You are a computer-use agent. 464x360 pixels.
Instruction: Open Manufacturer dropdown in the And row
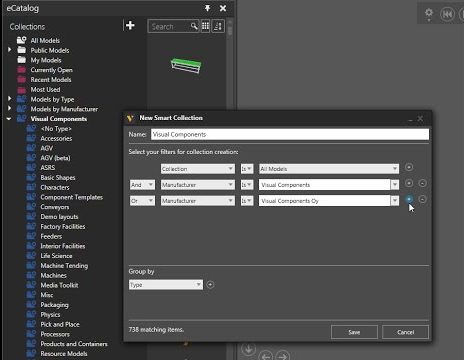point(198,185)
